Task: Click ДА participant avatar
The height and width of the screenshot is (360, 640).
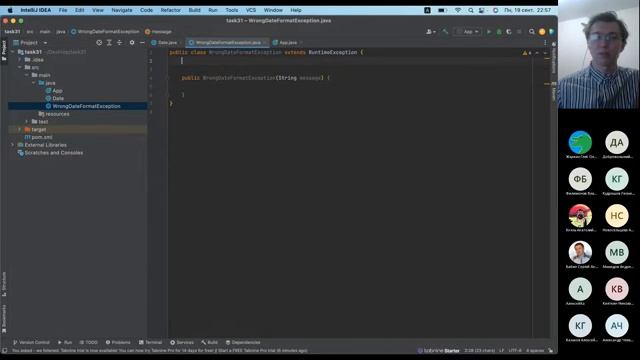Action: point(616,142)
